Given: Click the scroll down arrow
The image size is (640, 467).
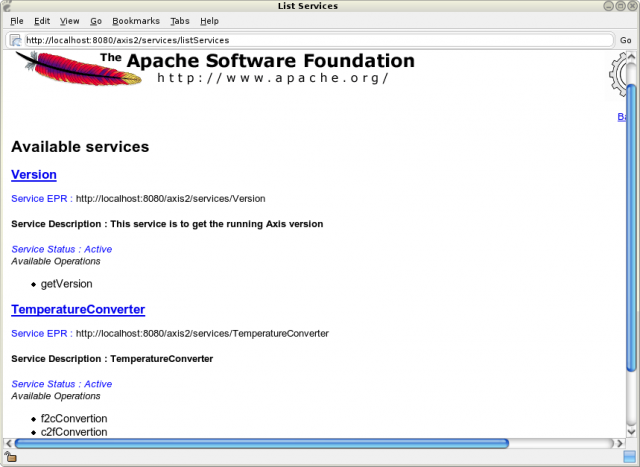Looking at the screenshot, I should 631,431.
